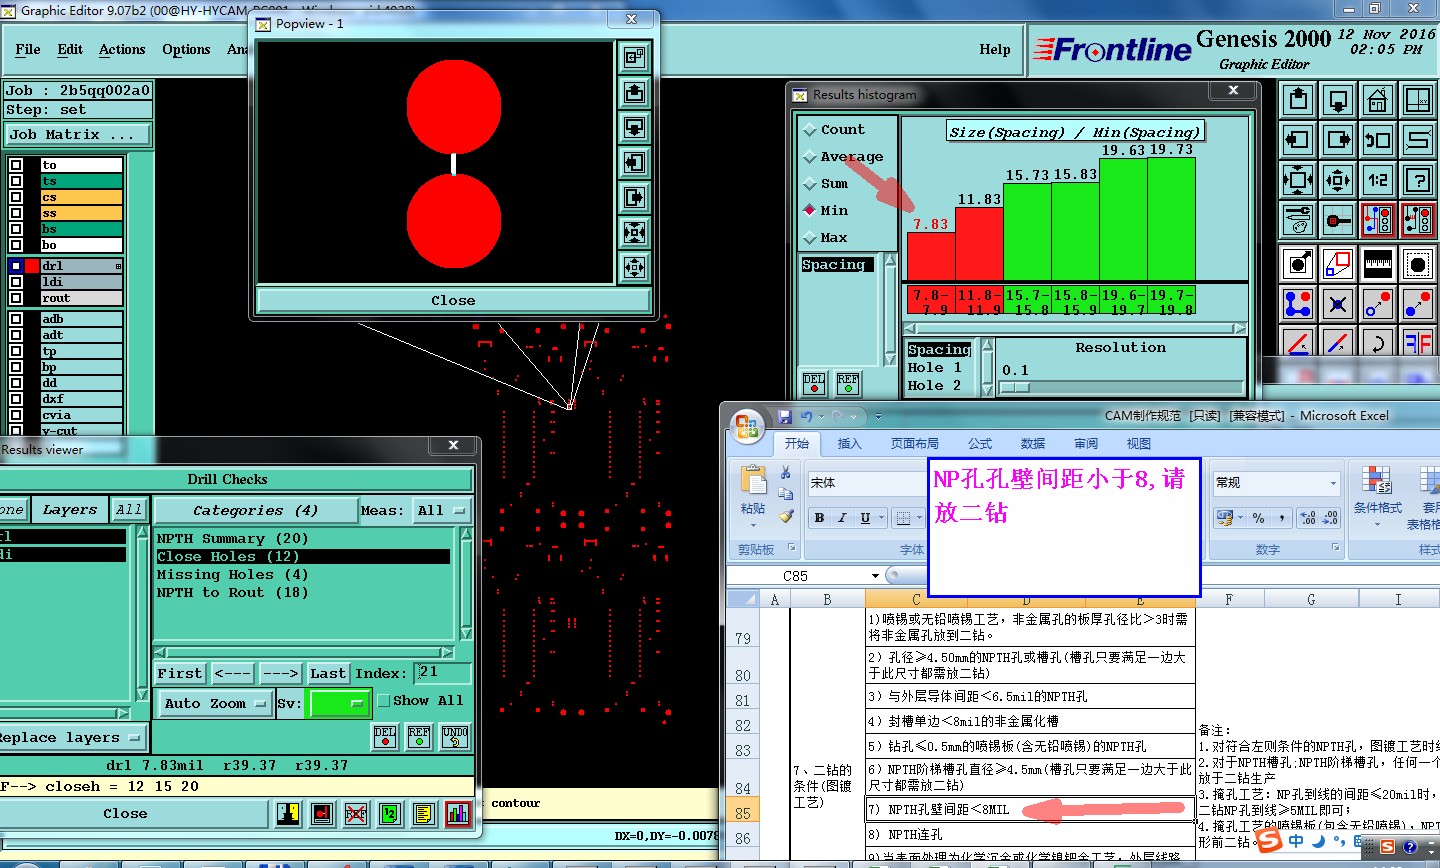Toggle visibility box of the ts layer
Image resolution: width=1440 pixels, height=868 pixels.
(16, 181)
